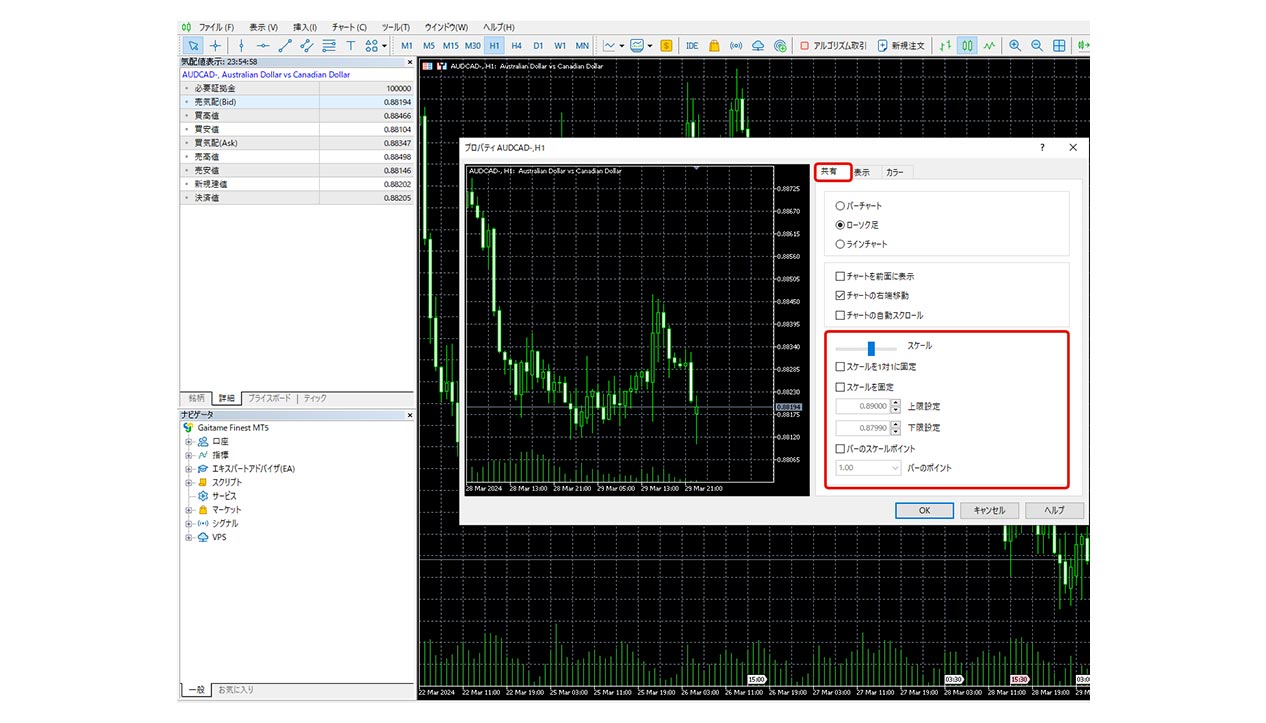Open the chart templates dropdown
The width and height of the screenshot is (1266, 723).
(641, 46)
